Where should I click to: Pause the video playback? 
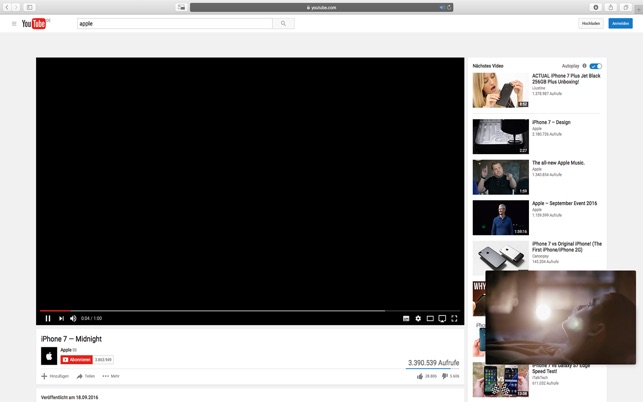(x=48, y=318)
